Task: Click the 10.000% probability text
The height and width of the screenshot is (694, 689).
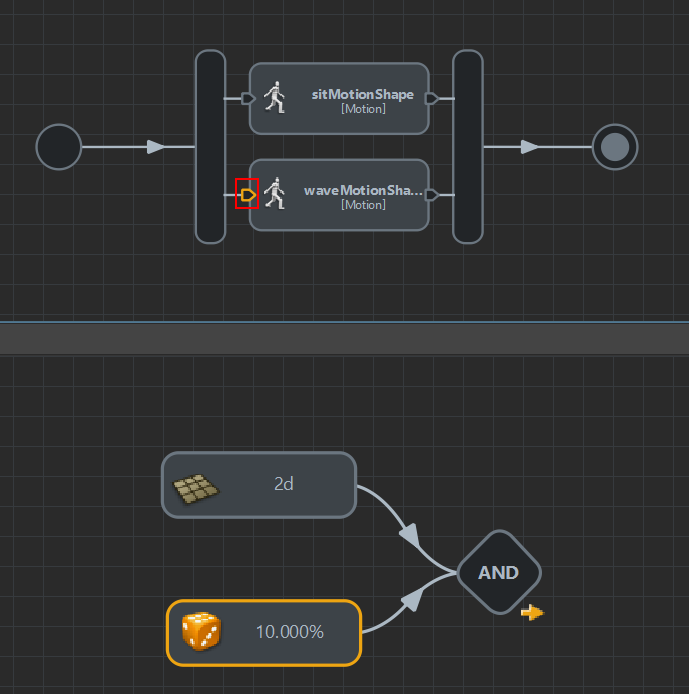Action: tap(290, 632)
